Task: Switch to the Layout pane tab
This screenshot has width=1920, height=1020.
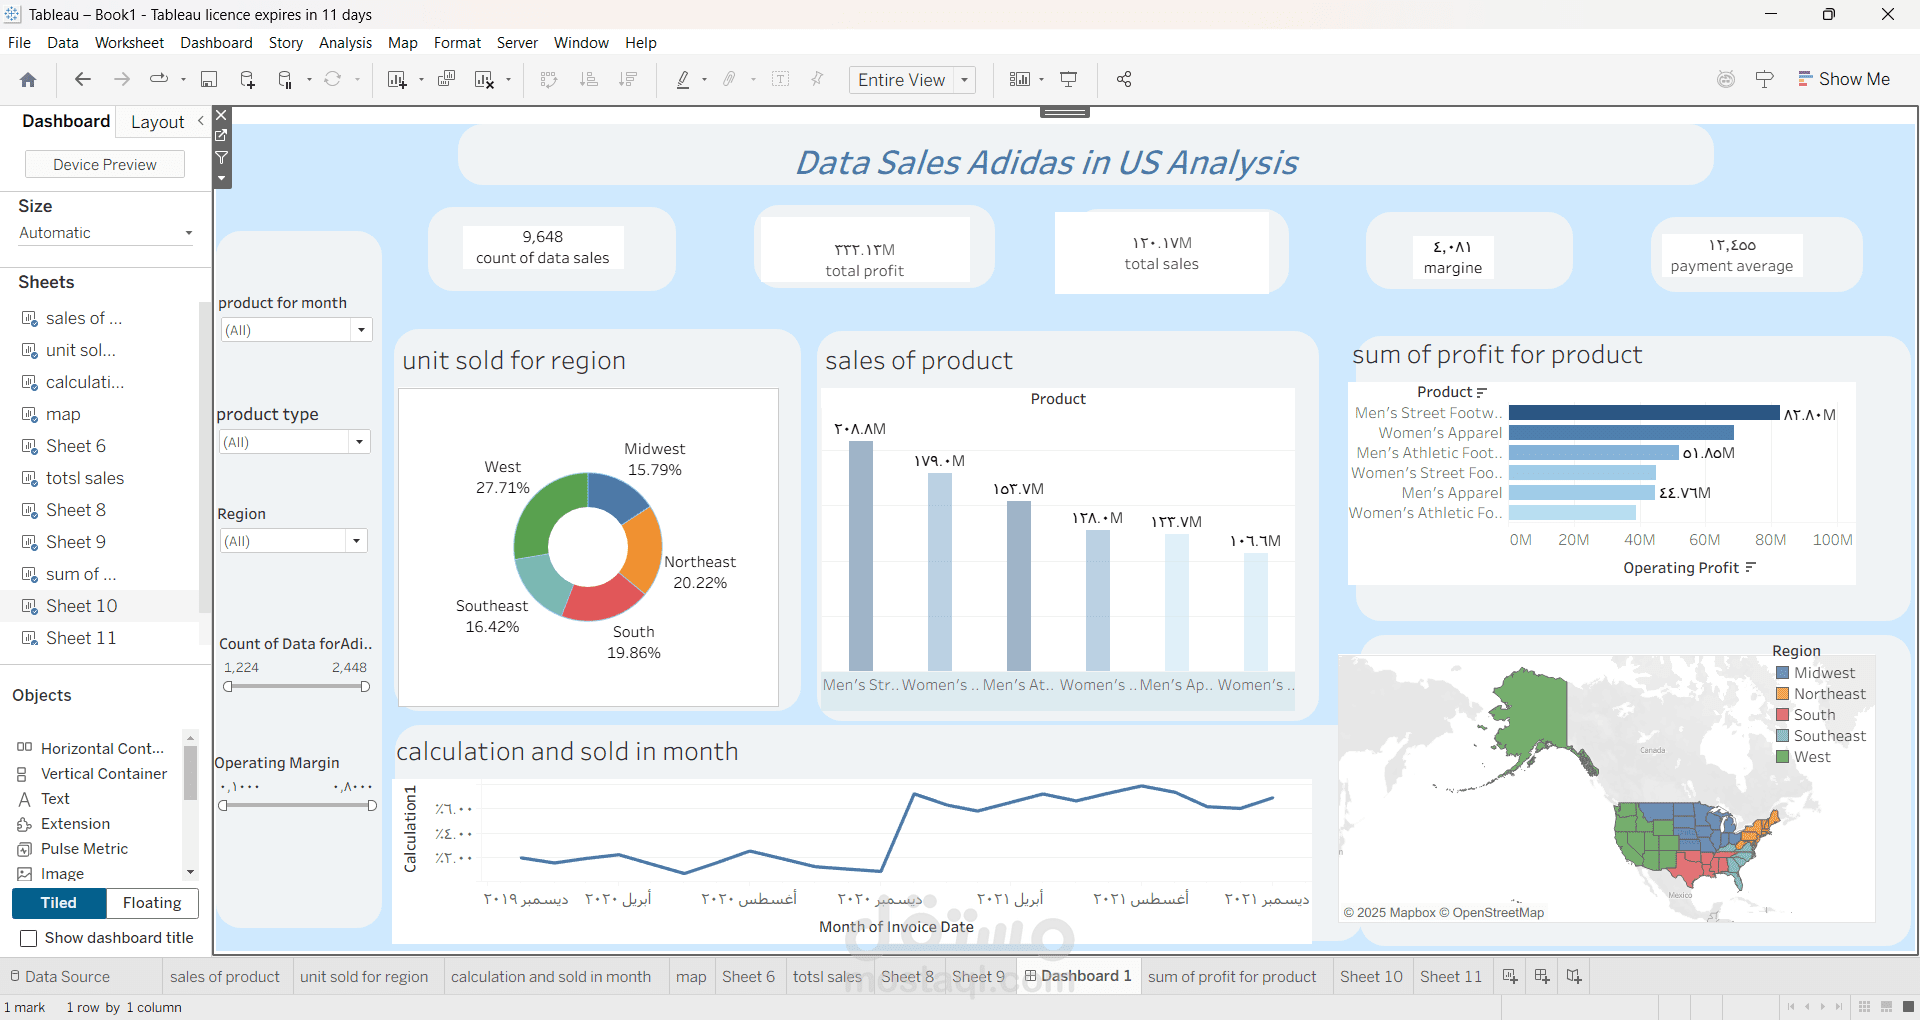Action: 158,122
